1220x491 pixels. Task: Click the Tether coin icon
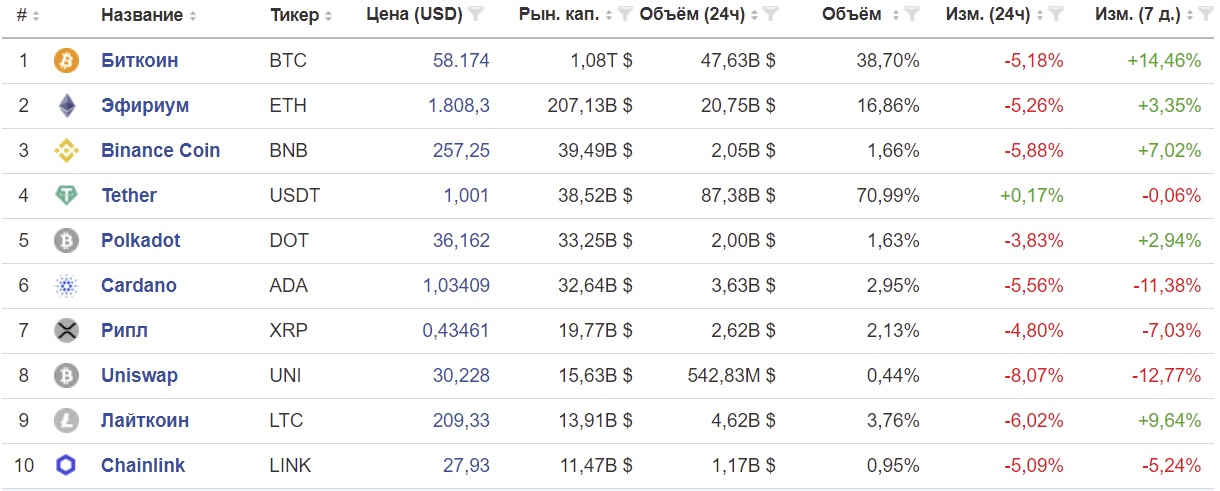(66, 196)
